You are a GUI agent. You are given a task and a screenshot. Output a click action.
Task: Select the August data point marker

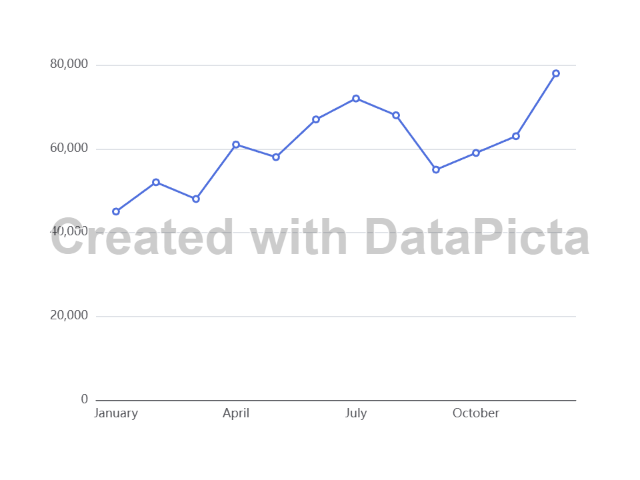[x=396, y=115]
